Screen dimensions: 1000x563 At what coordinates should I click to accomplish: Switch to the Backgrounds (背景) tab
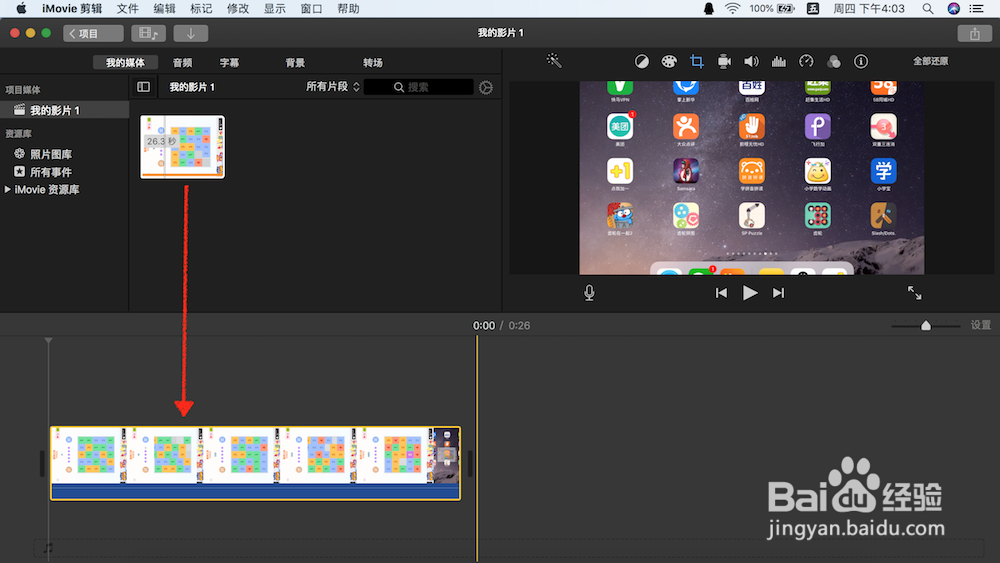[295, 62]
